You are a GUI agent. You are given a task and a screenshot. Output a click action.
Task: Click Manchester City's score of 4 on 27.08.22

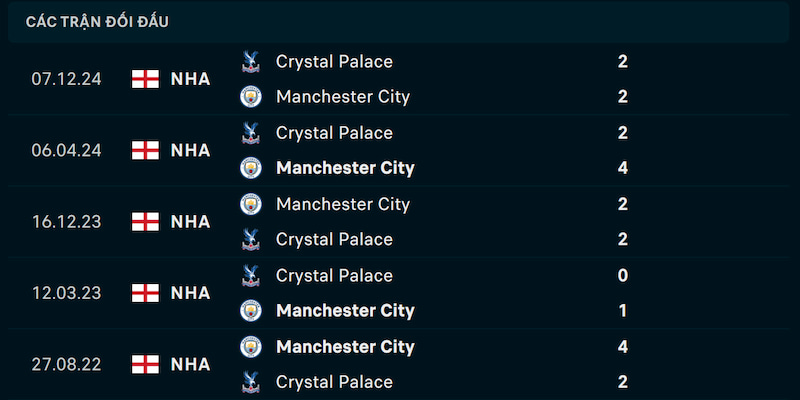pos(622,347)
